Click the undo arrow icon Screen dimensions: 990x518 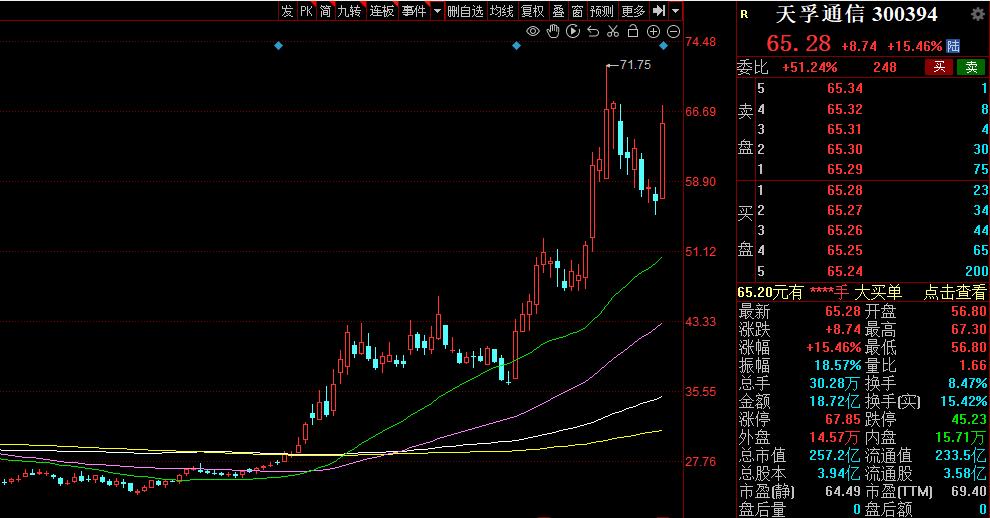pos(592,32)
